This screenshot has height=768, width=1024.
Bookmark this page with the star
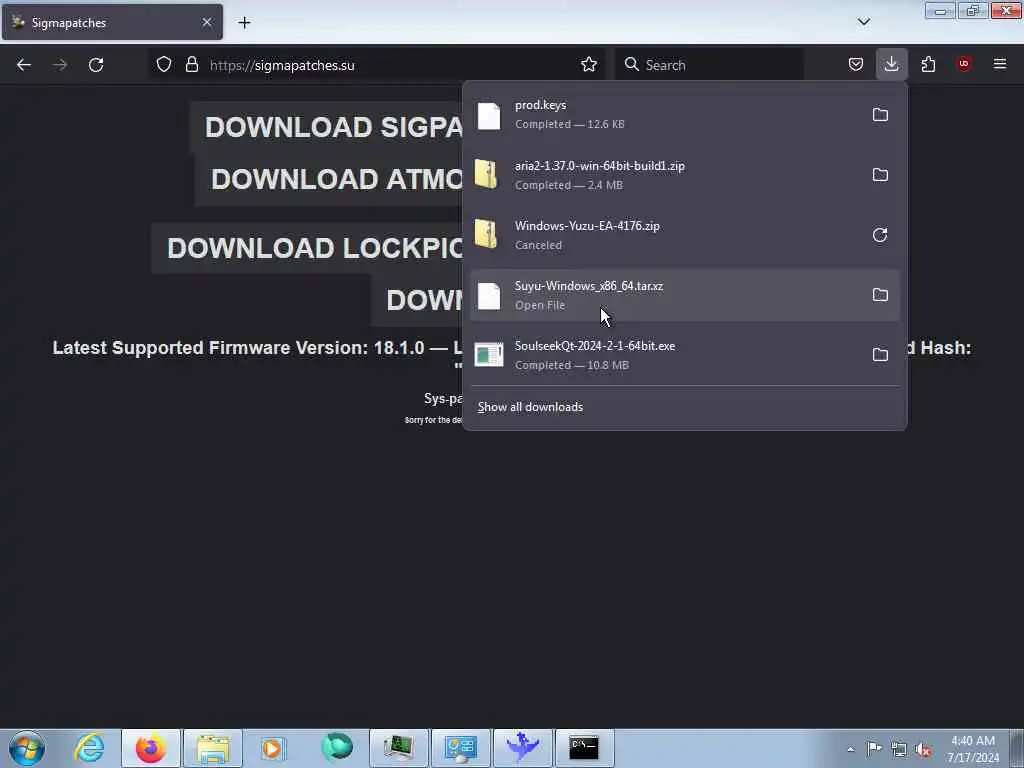[x=588, y=65]
